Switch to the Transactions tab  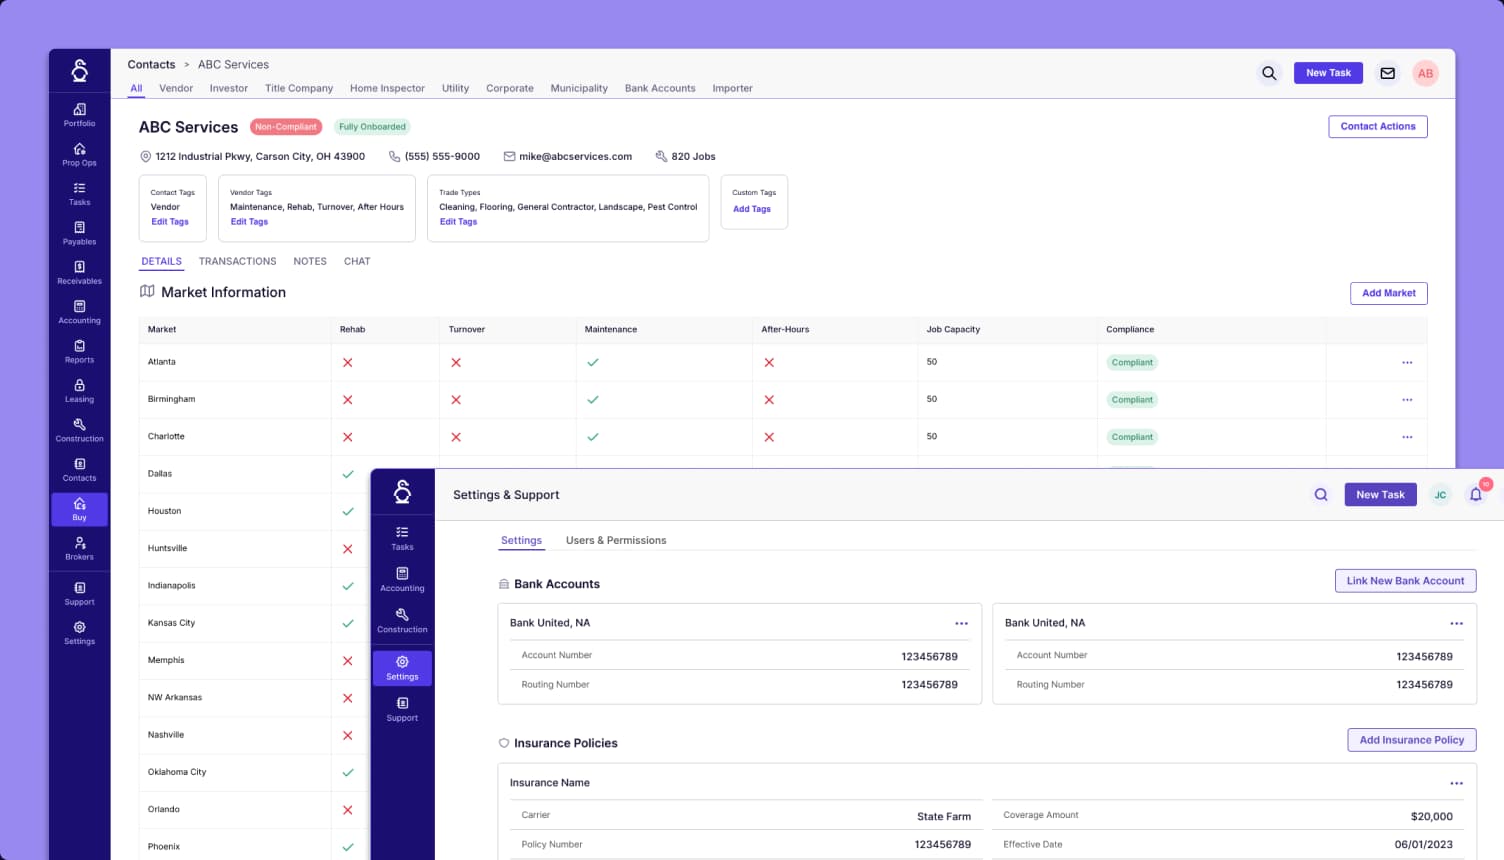(237, 261)
